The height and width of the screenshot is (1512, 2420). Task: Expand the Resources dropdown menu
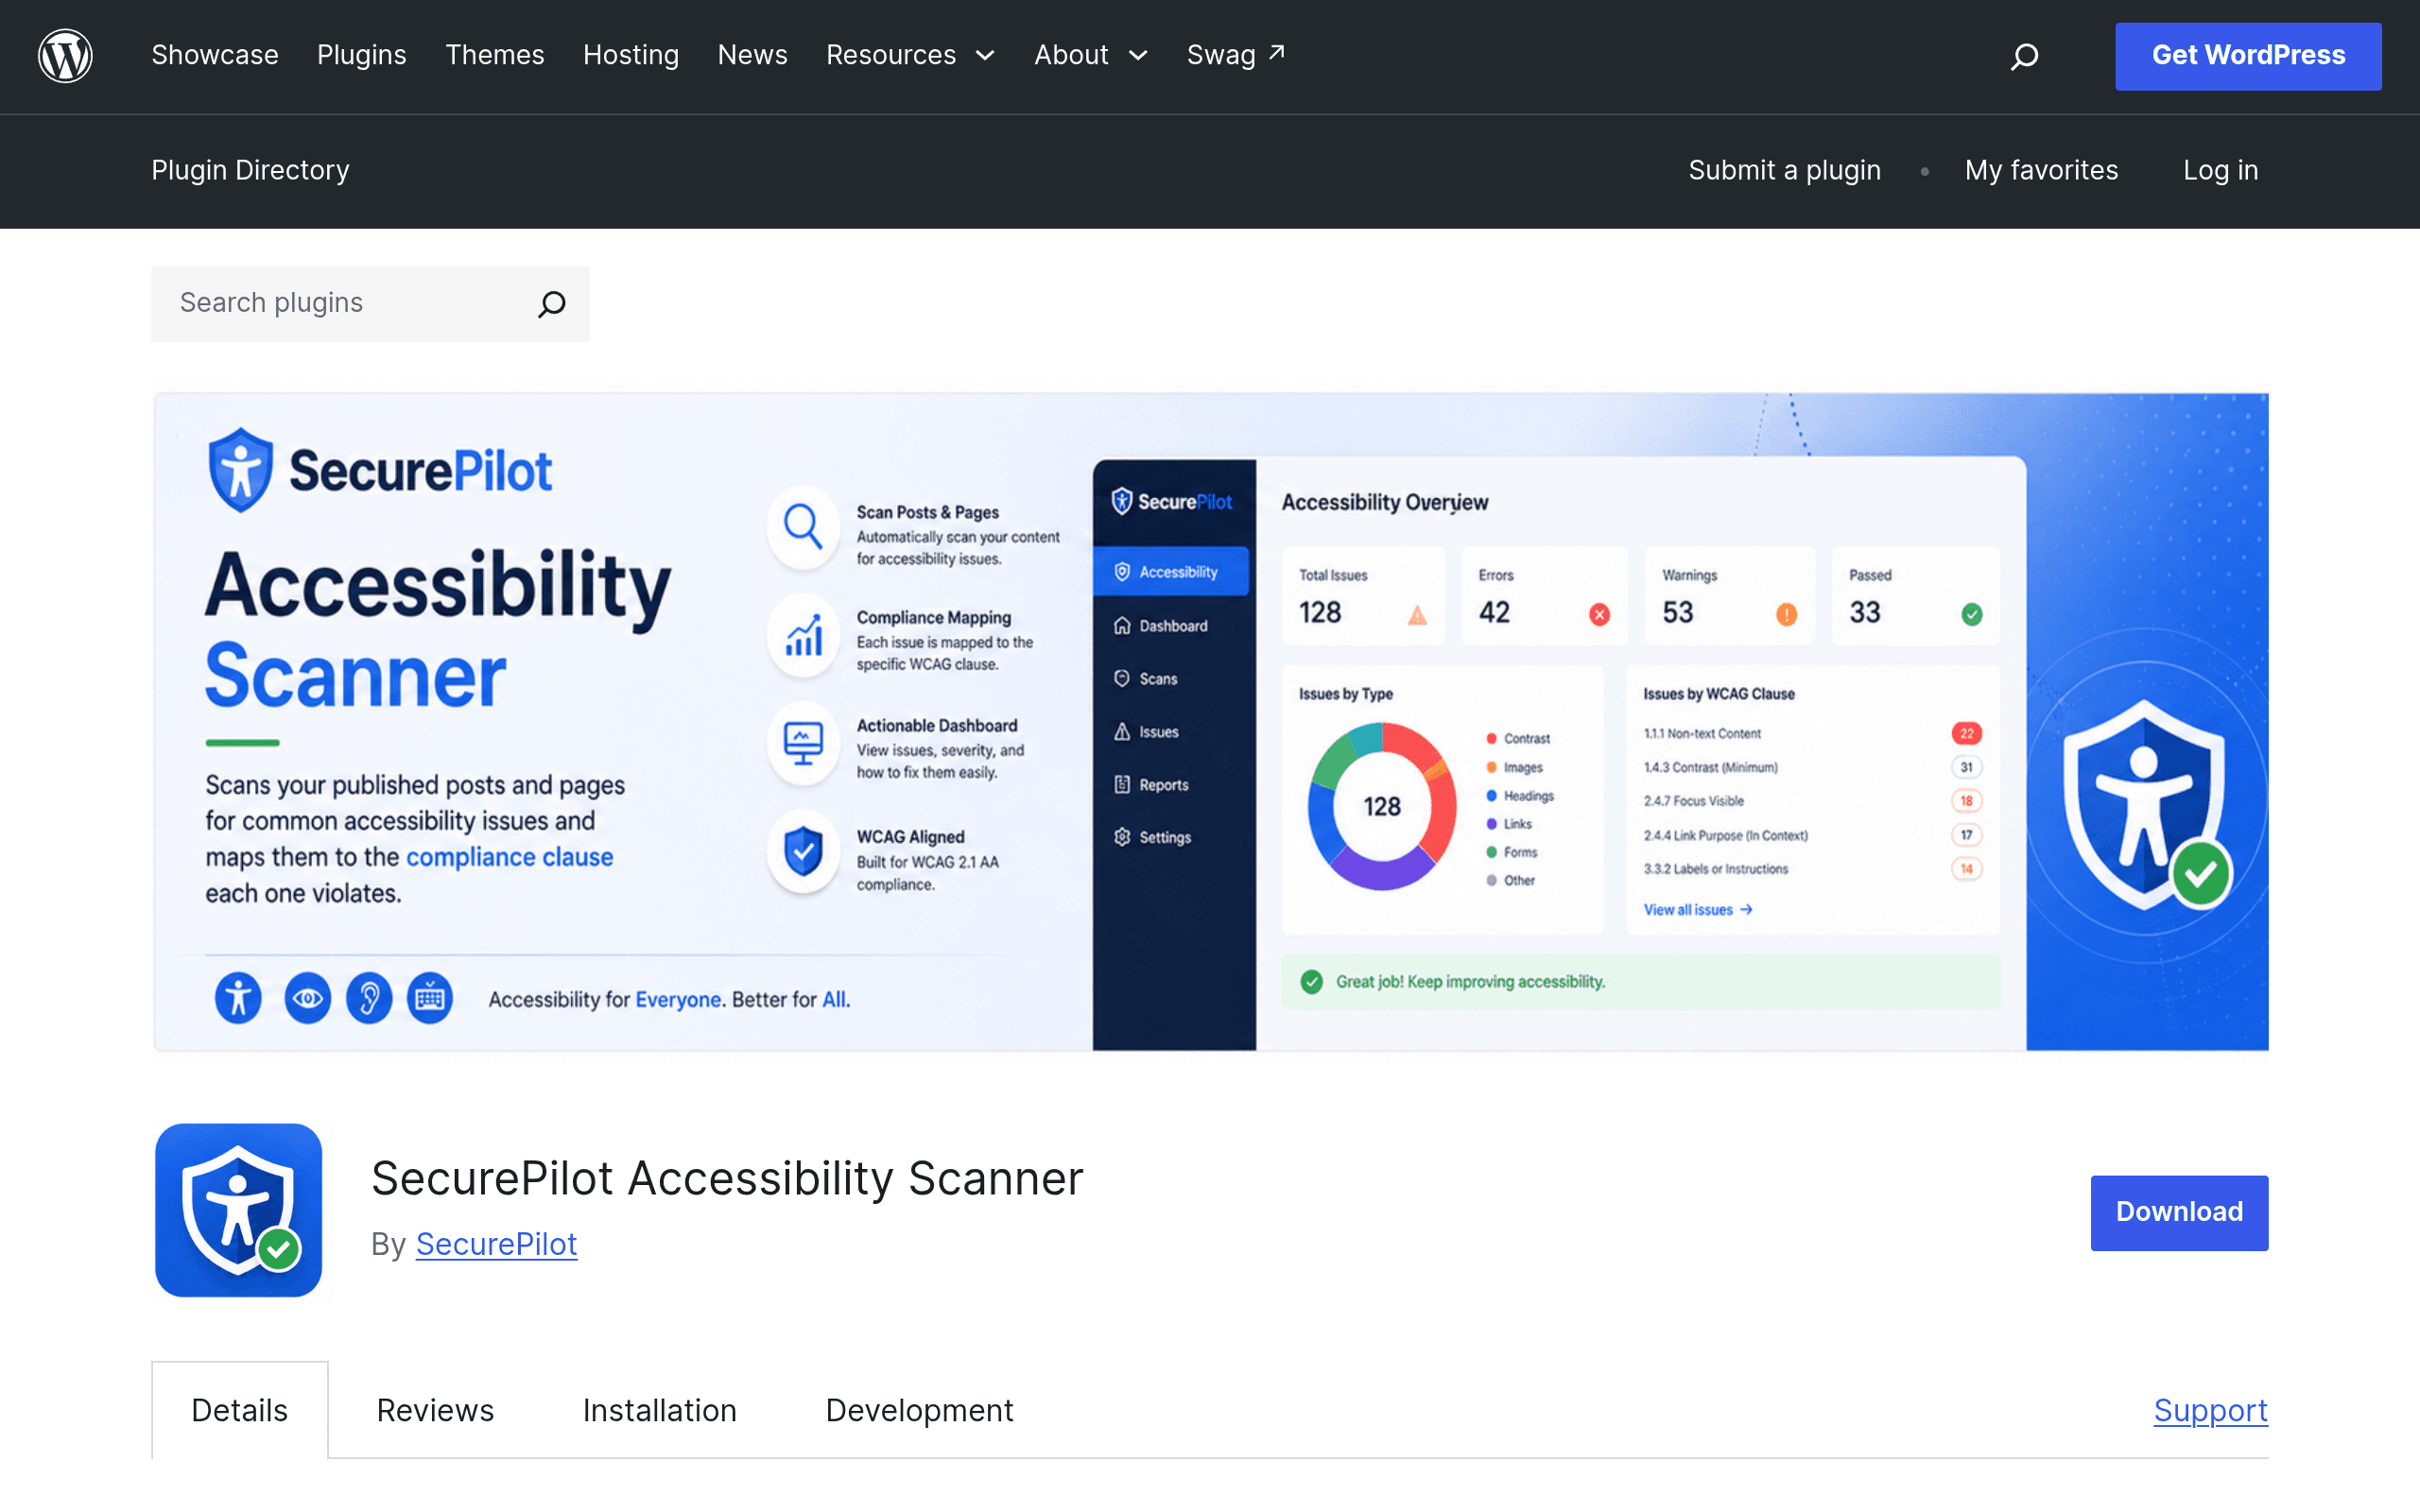[x=911, y=55]
